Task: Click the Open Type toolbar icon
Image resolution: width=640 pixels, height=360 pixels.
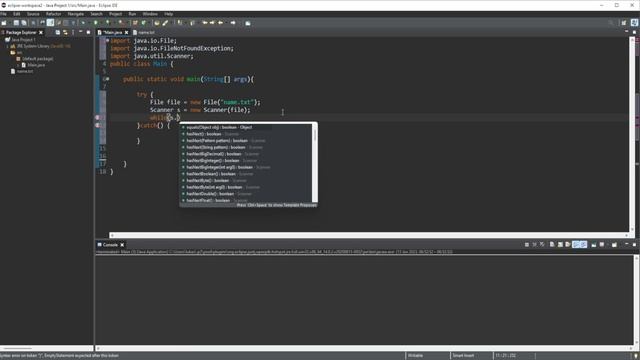Action: [157, 23]
